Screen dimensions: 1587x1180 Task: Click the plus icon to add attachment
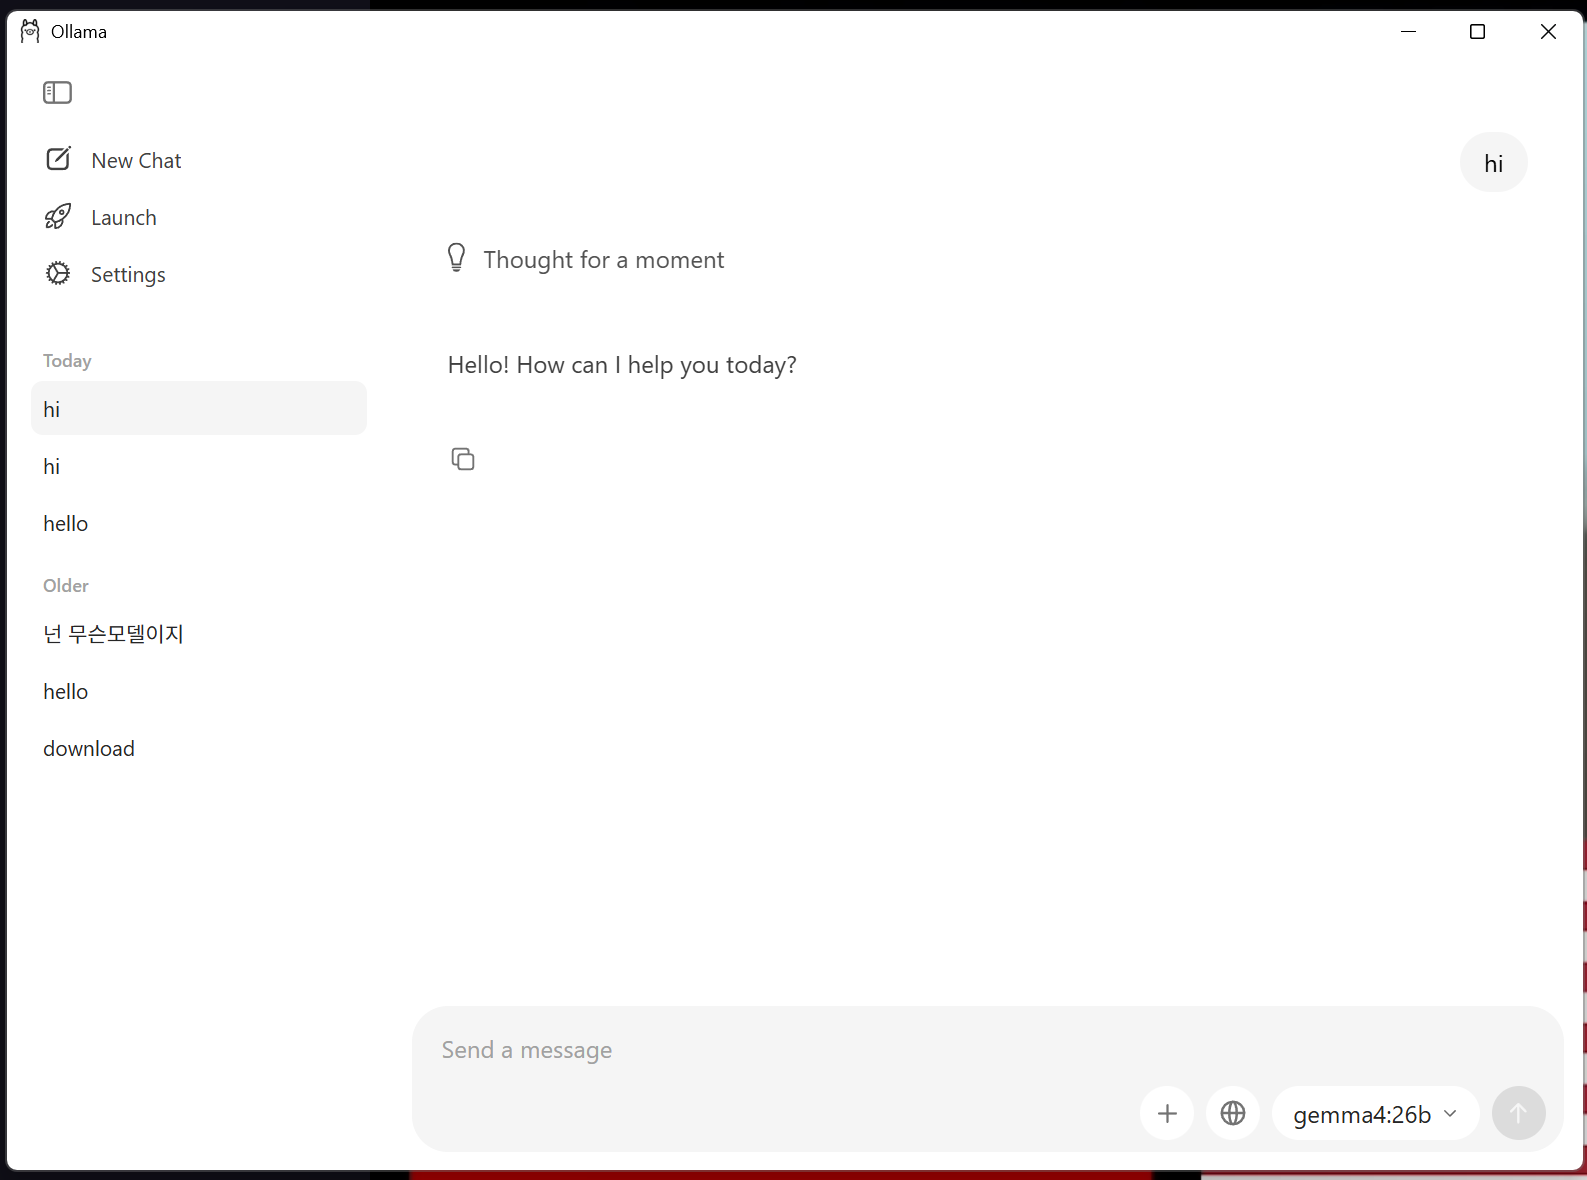pyautogui.click(x=1167, y=1113)
